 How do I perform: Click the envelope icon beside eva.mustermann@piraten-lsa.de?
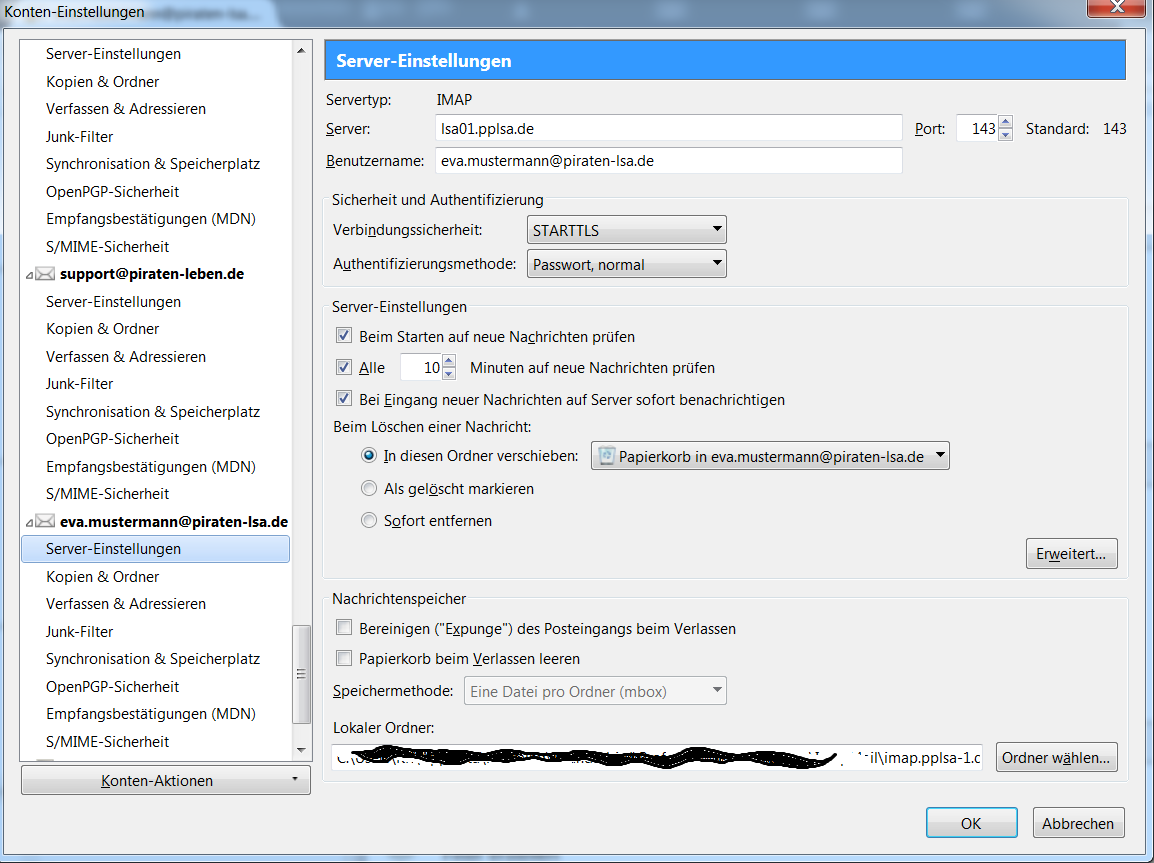point(45,522)
